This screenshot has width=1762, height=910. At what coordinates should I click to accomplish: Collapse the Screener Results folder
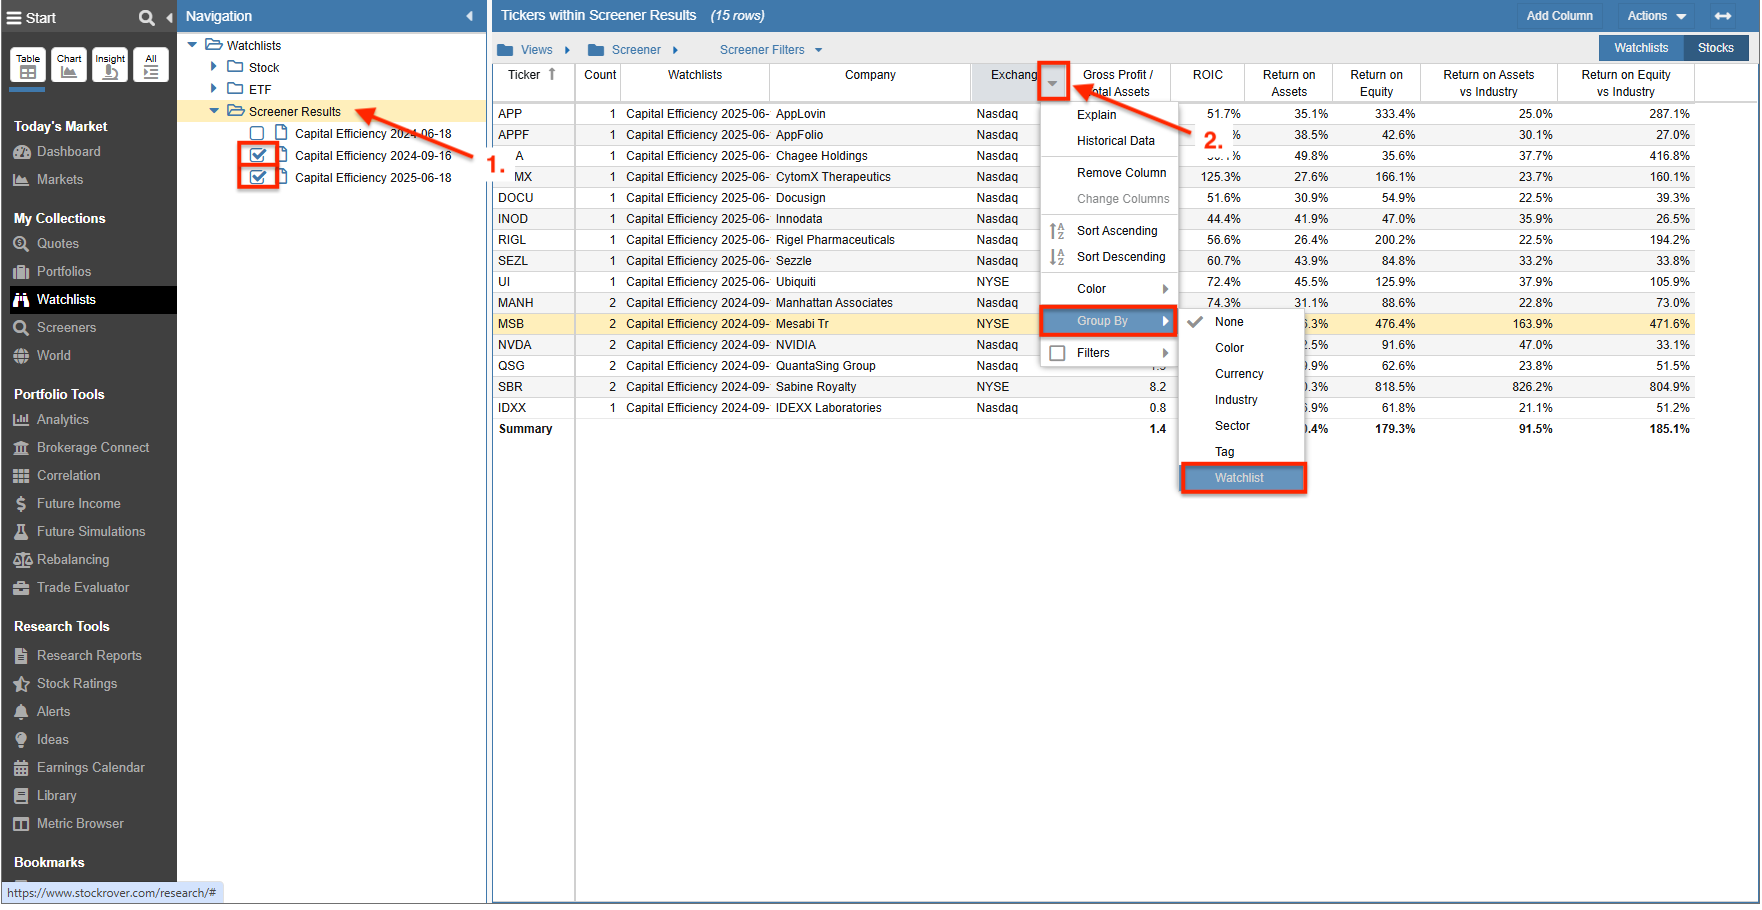214,111
